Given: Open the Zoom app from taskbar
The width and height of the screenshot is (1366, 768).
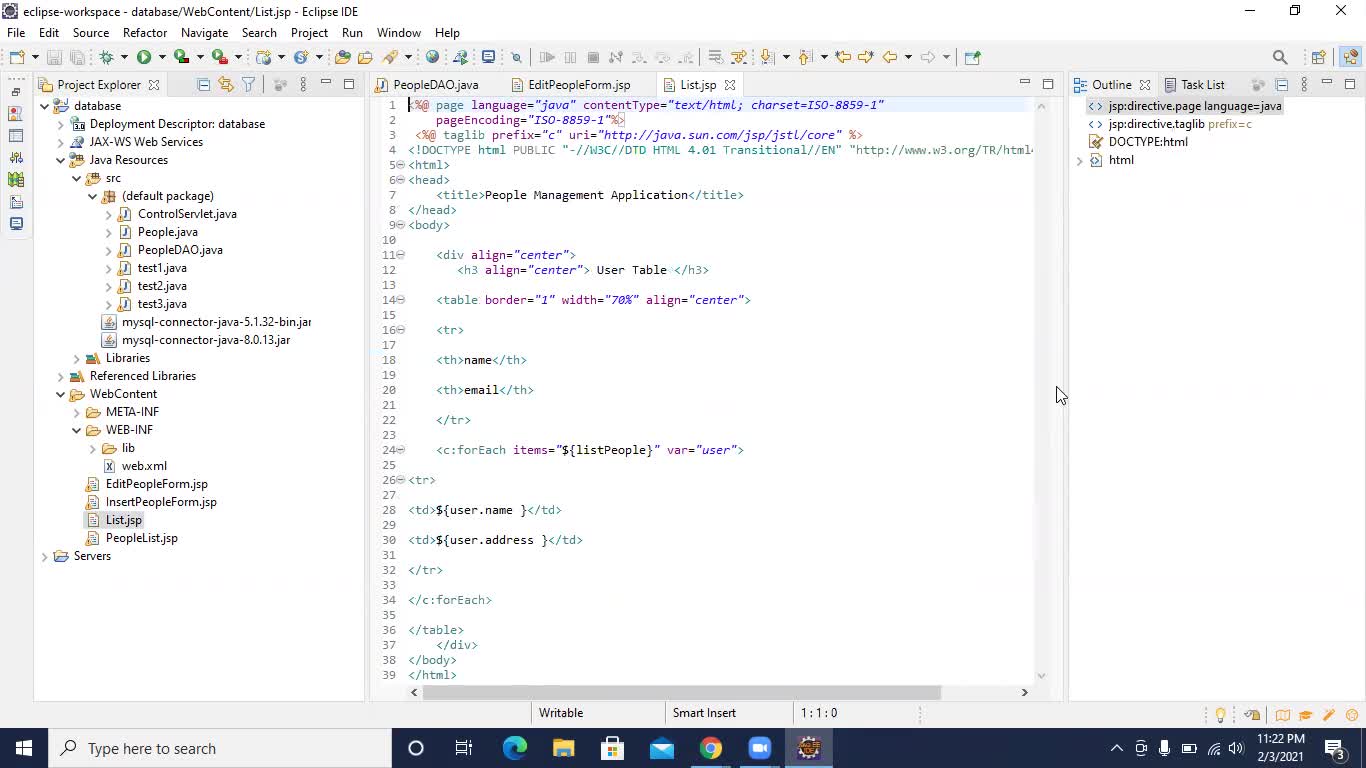Looking at the screenshot, I should tap(760, 748).
